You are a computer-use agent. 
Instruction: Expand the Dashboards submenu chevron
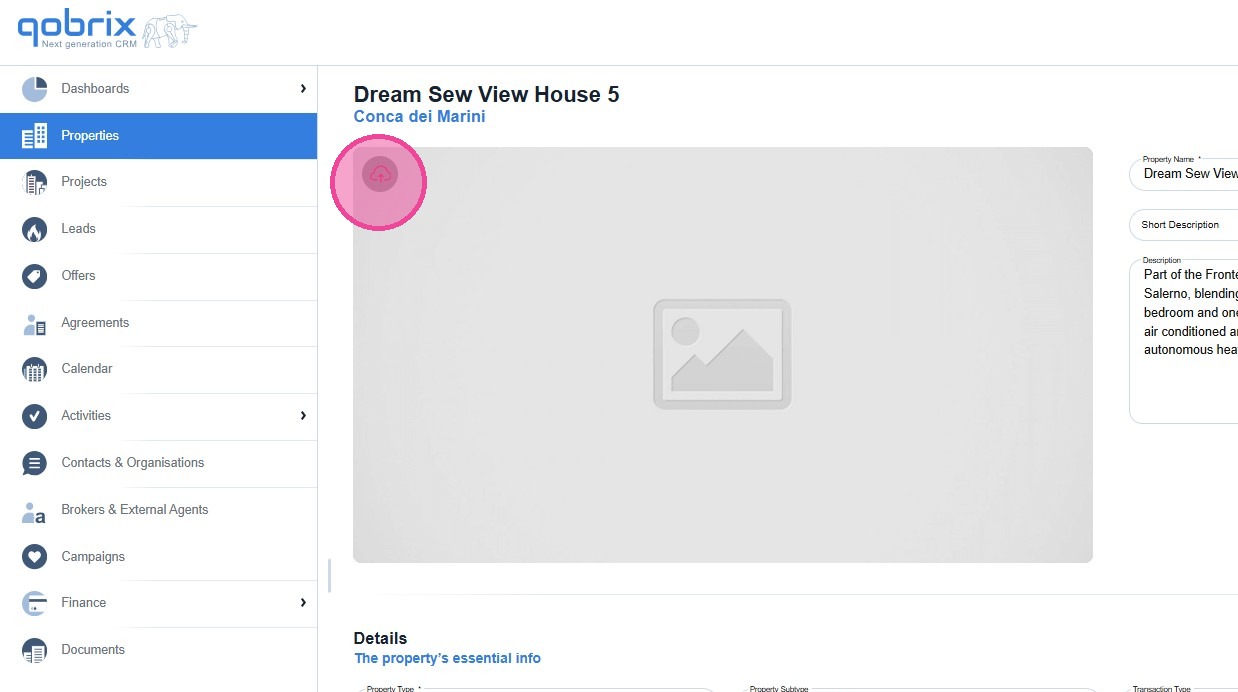click(303, 89)
